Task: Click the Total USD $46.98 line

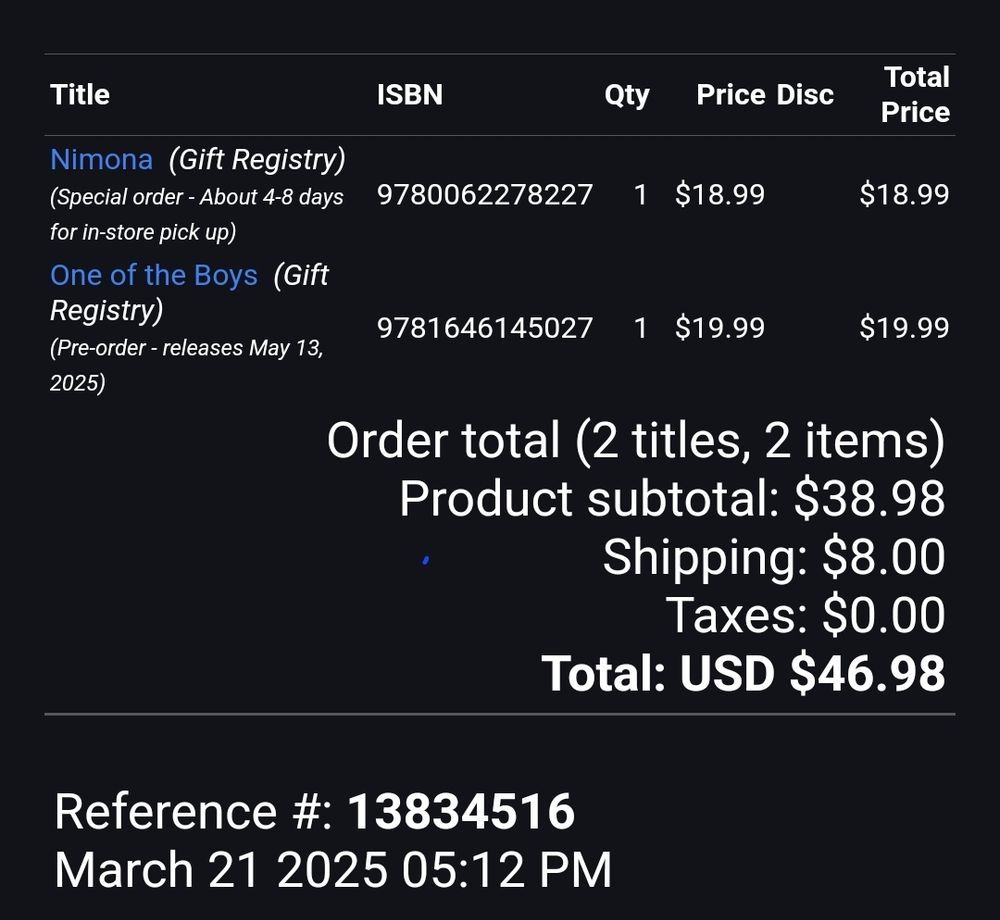Action: click(x=743, y=673)
